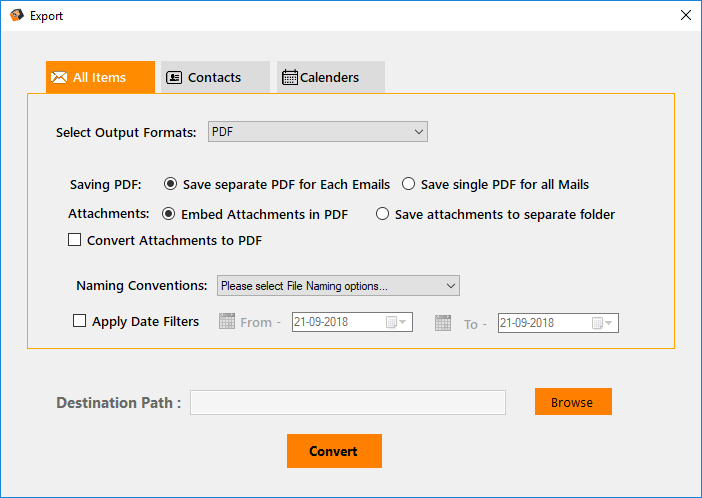Tick the Apply Date Filters checkbox
The height and width of the screenshot is (498, 702).
tap(79, 322)
